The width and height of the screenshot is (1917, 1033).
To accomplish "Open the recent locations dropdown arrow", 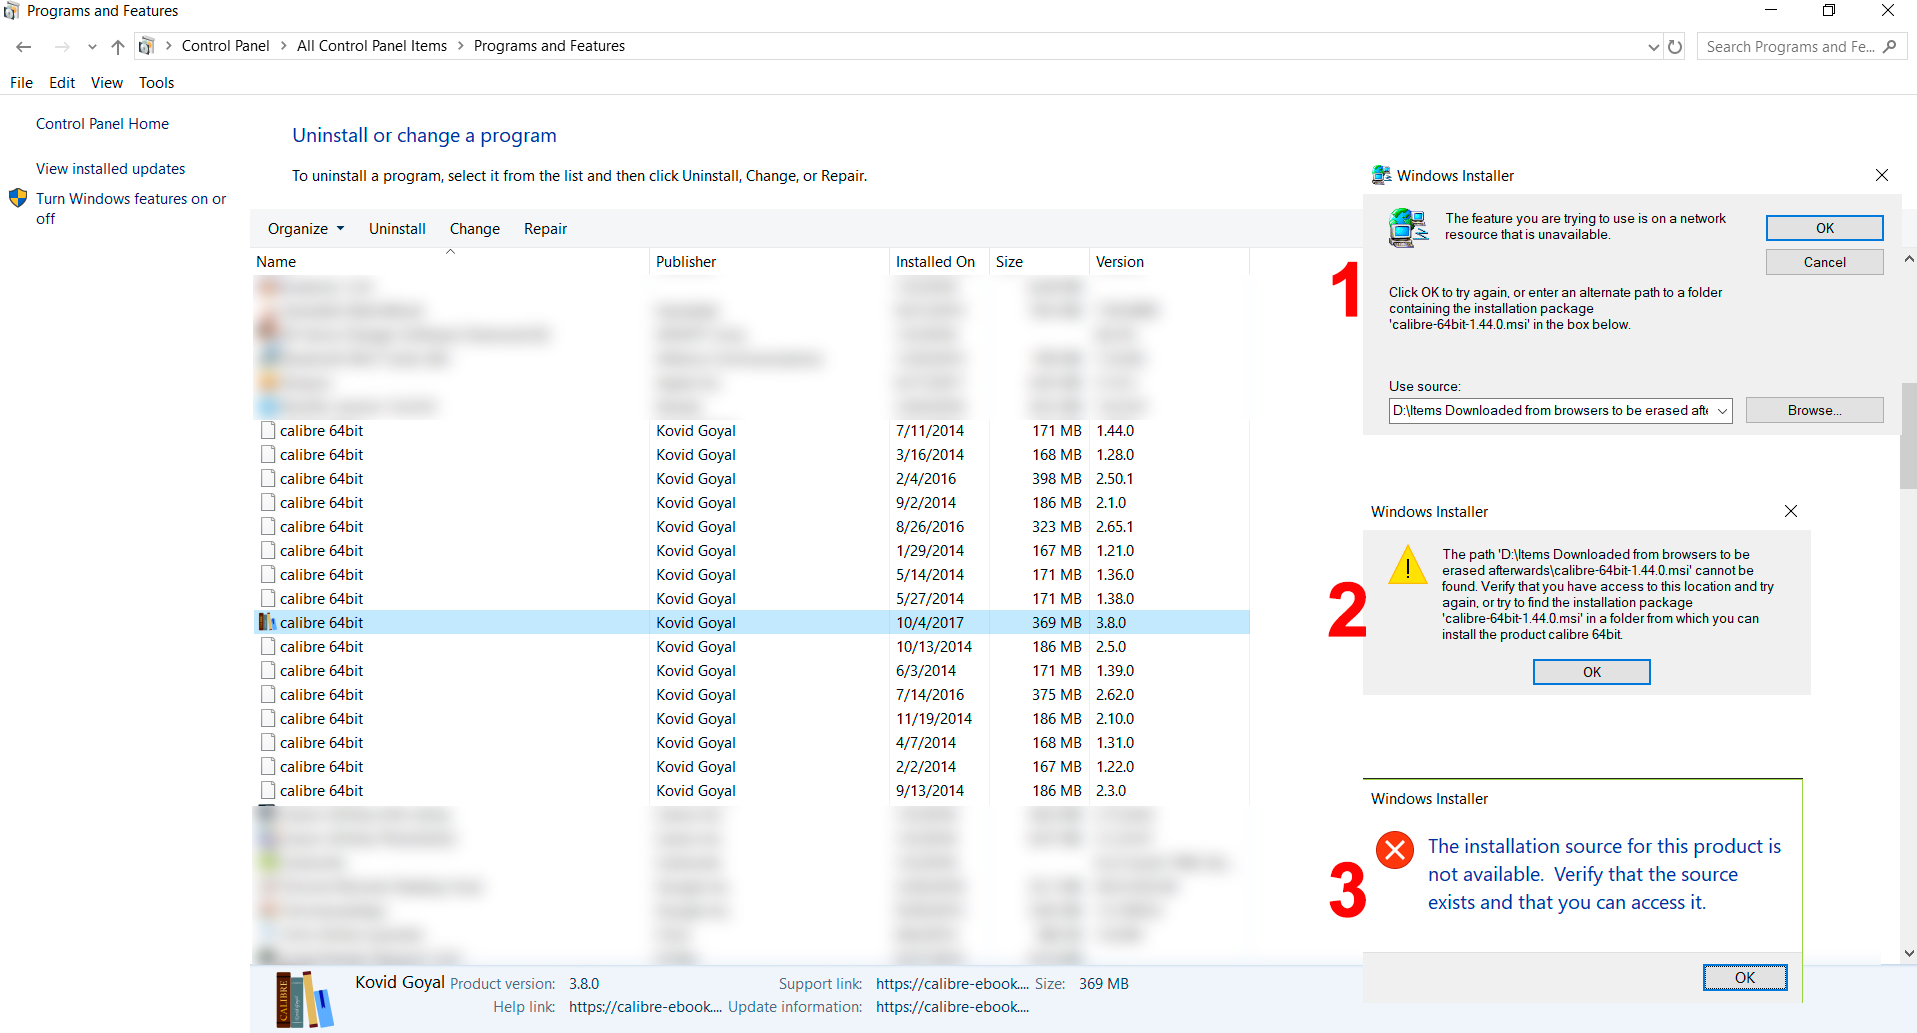I will point(92,46).
